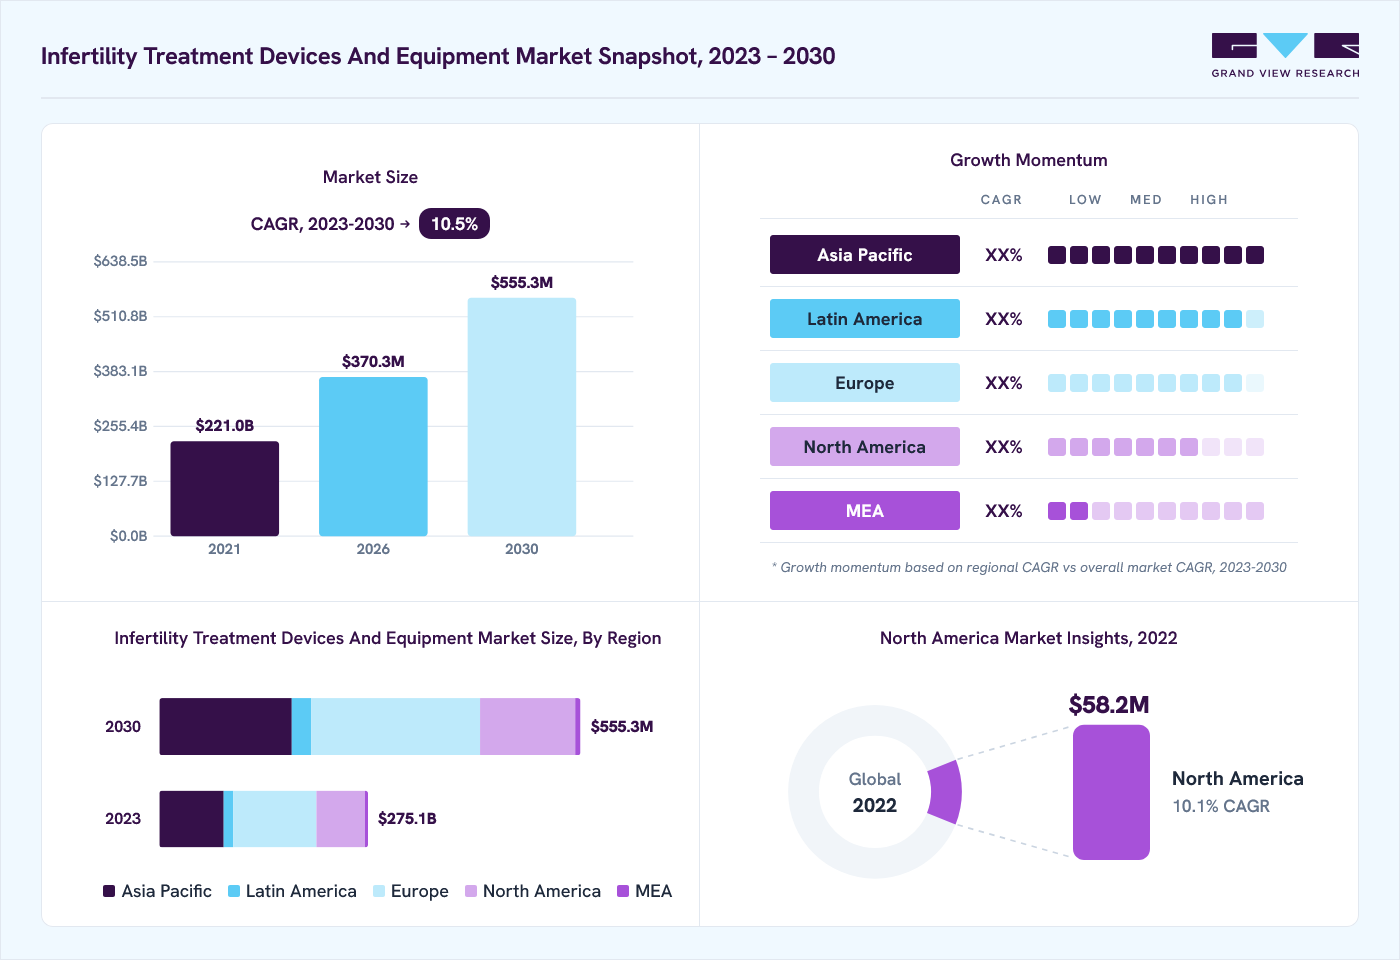1400x960 pixels.
Task: Click the MEA legend color swatch
Action: [x=623, y=891]
